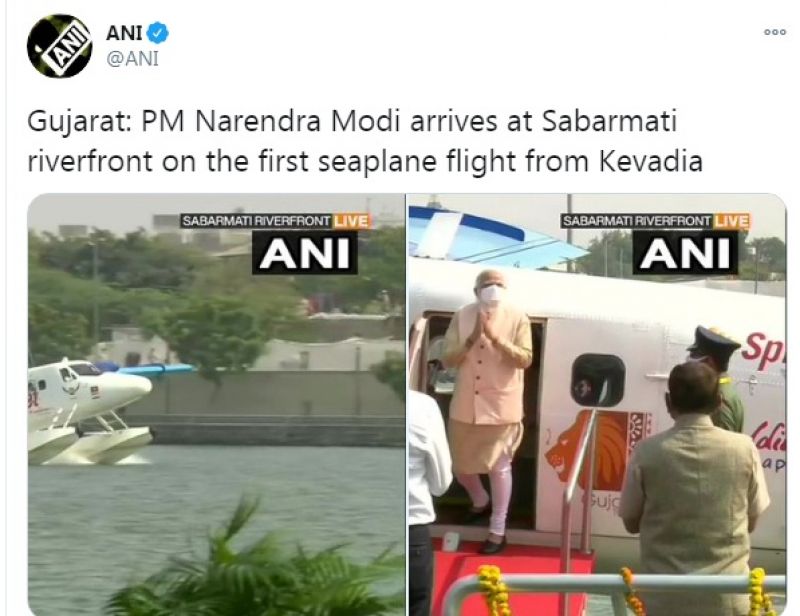The width and height of the screenshot is (800, 616).
Task: Click the red carpeted steps below the door
Action: point(510,560)
